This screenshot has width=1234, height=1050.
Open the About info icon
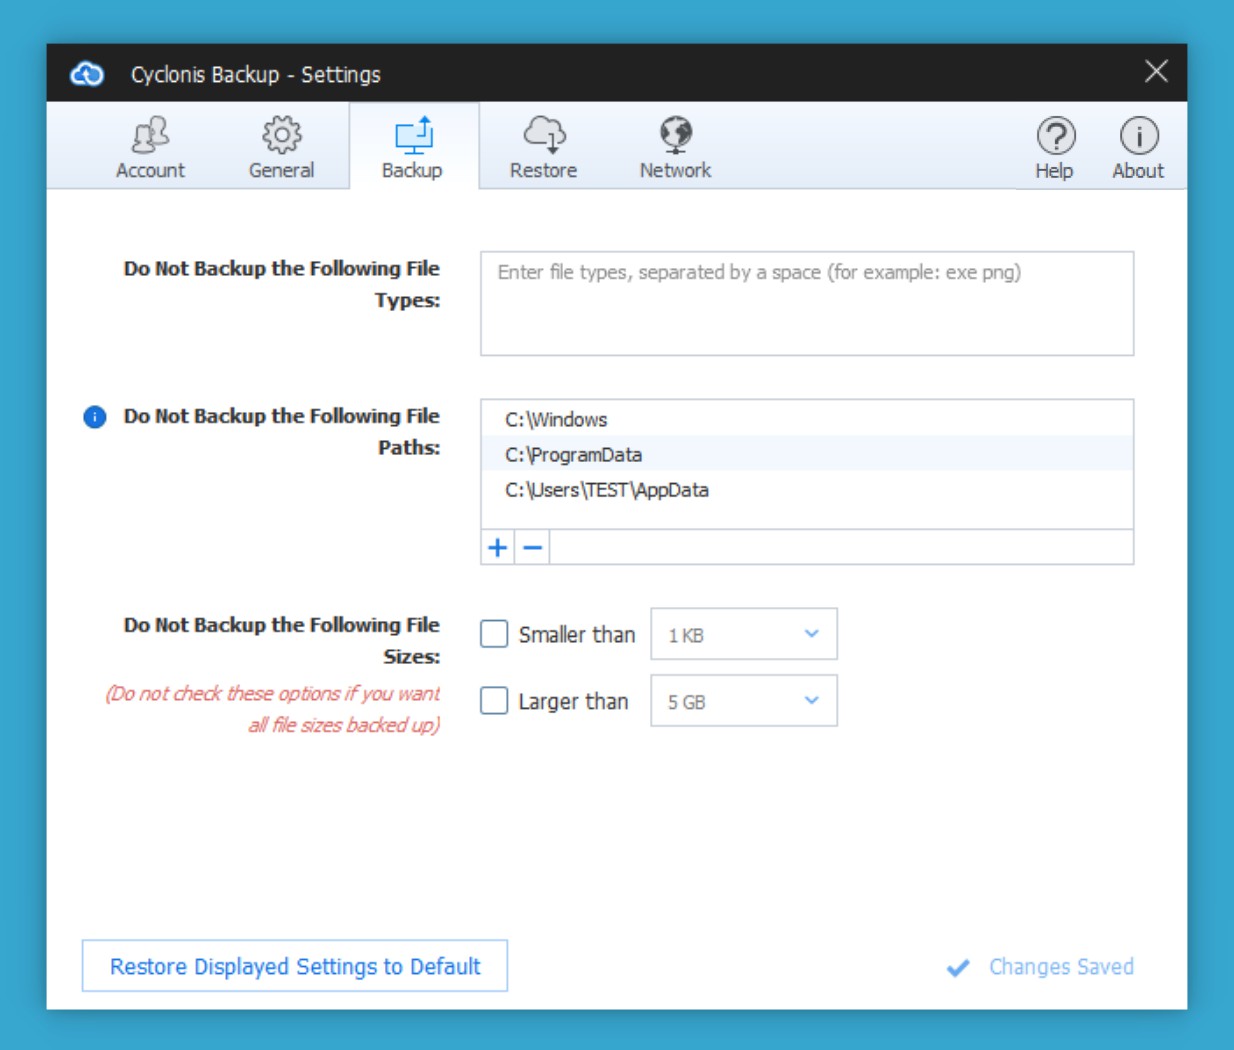[1138, 137]
